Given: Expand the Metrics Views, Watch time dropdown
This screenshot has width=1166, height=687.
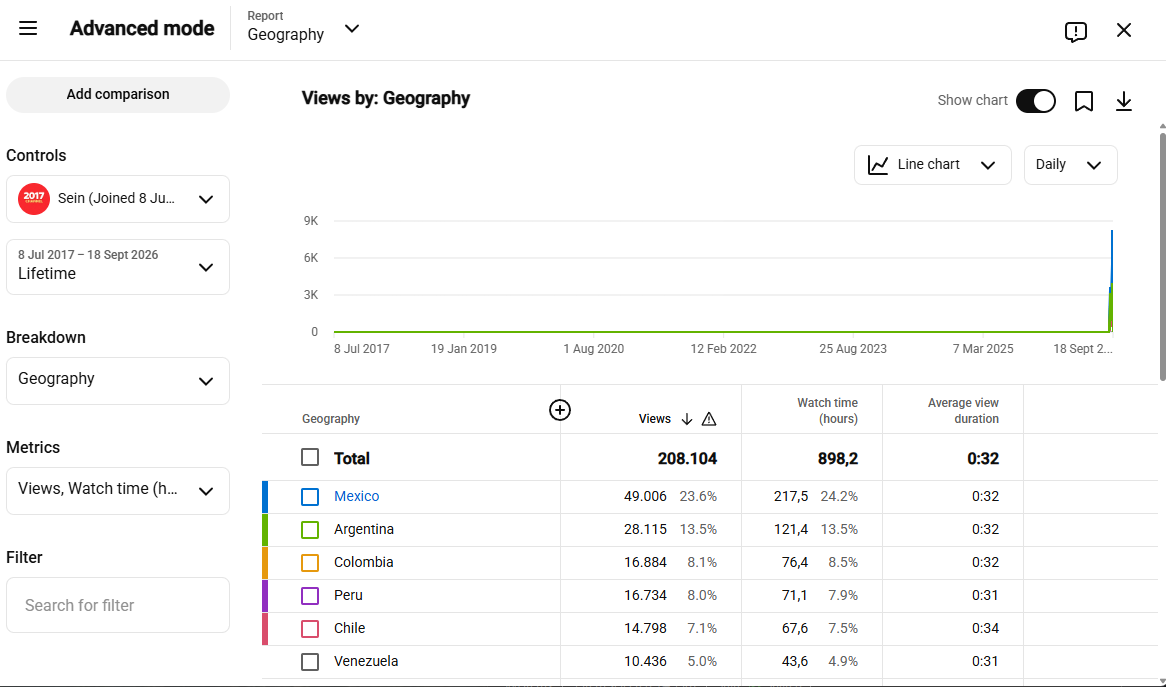Looking at the screenshot, I should [x=118, y=491].
